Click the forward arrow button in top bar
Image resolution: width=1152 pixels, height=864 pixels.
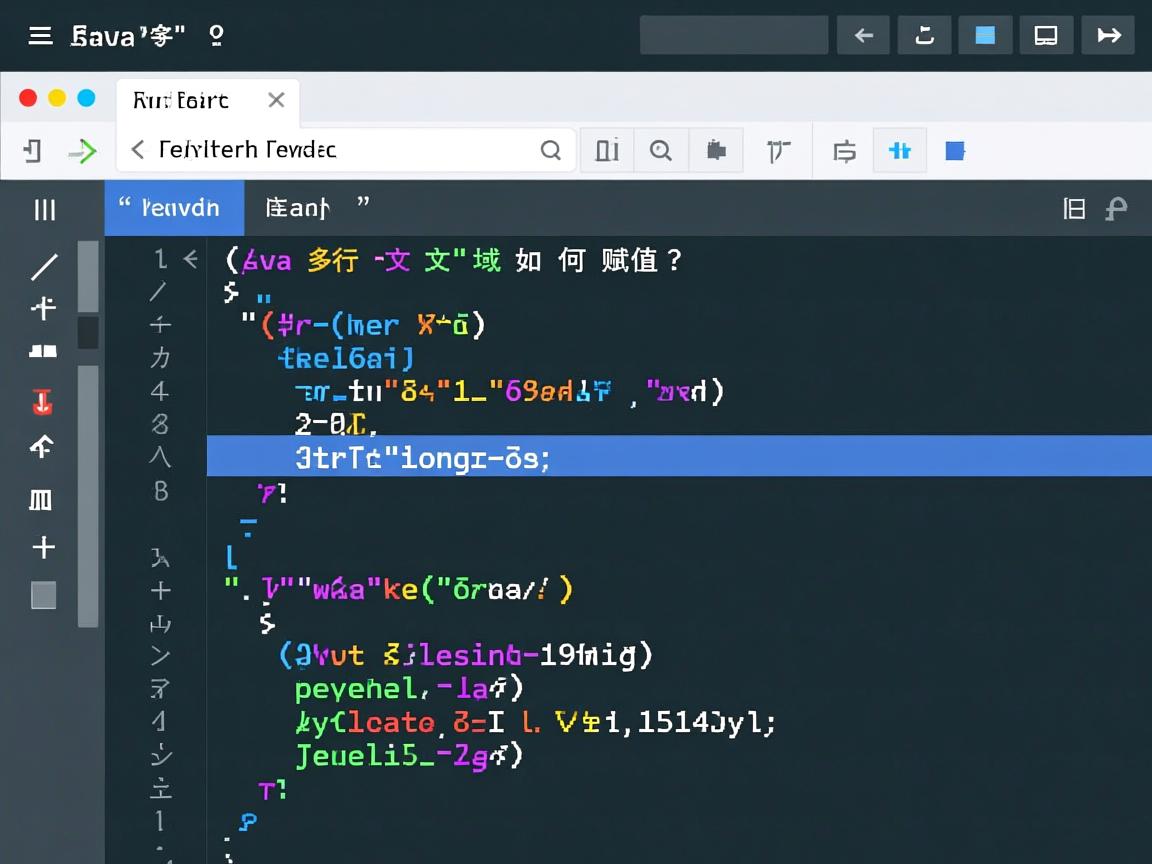pyautogui.click(x=1108, y=36)
